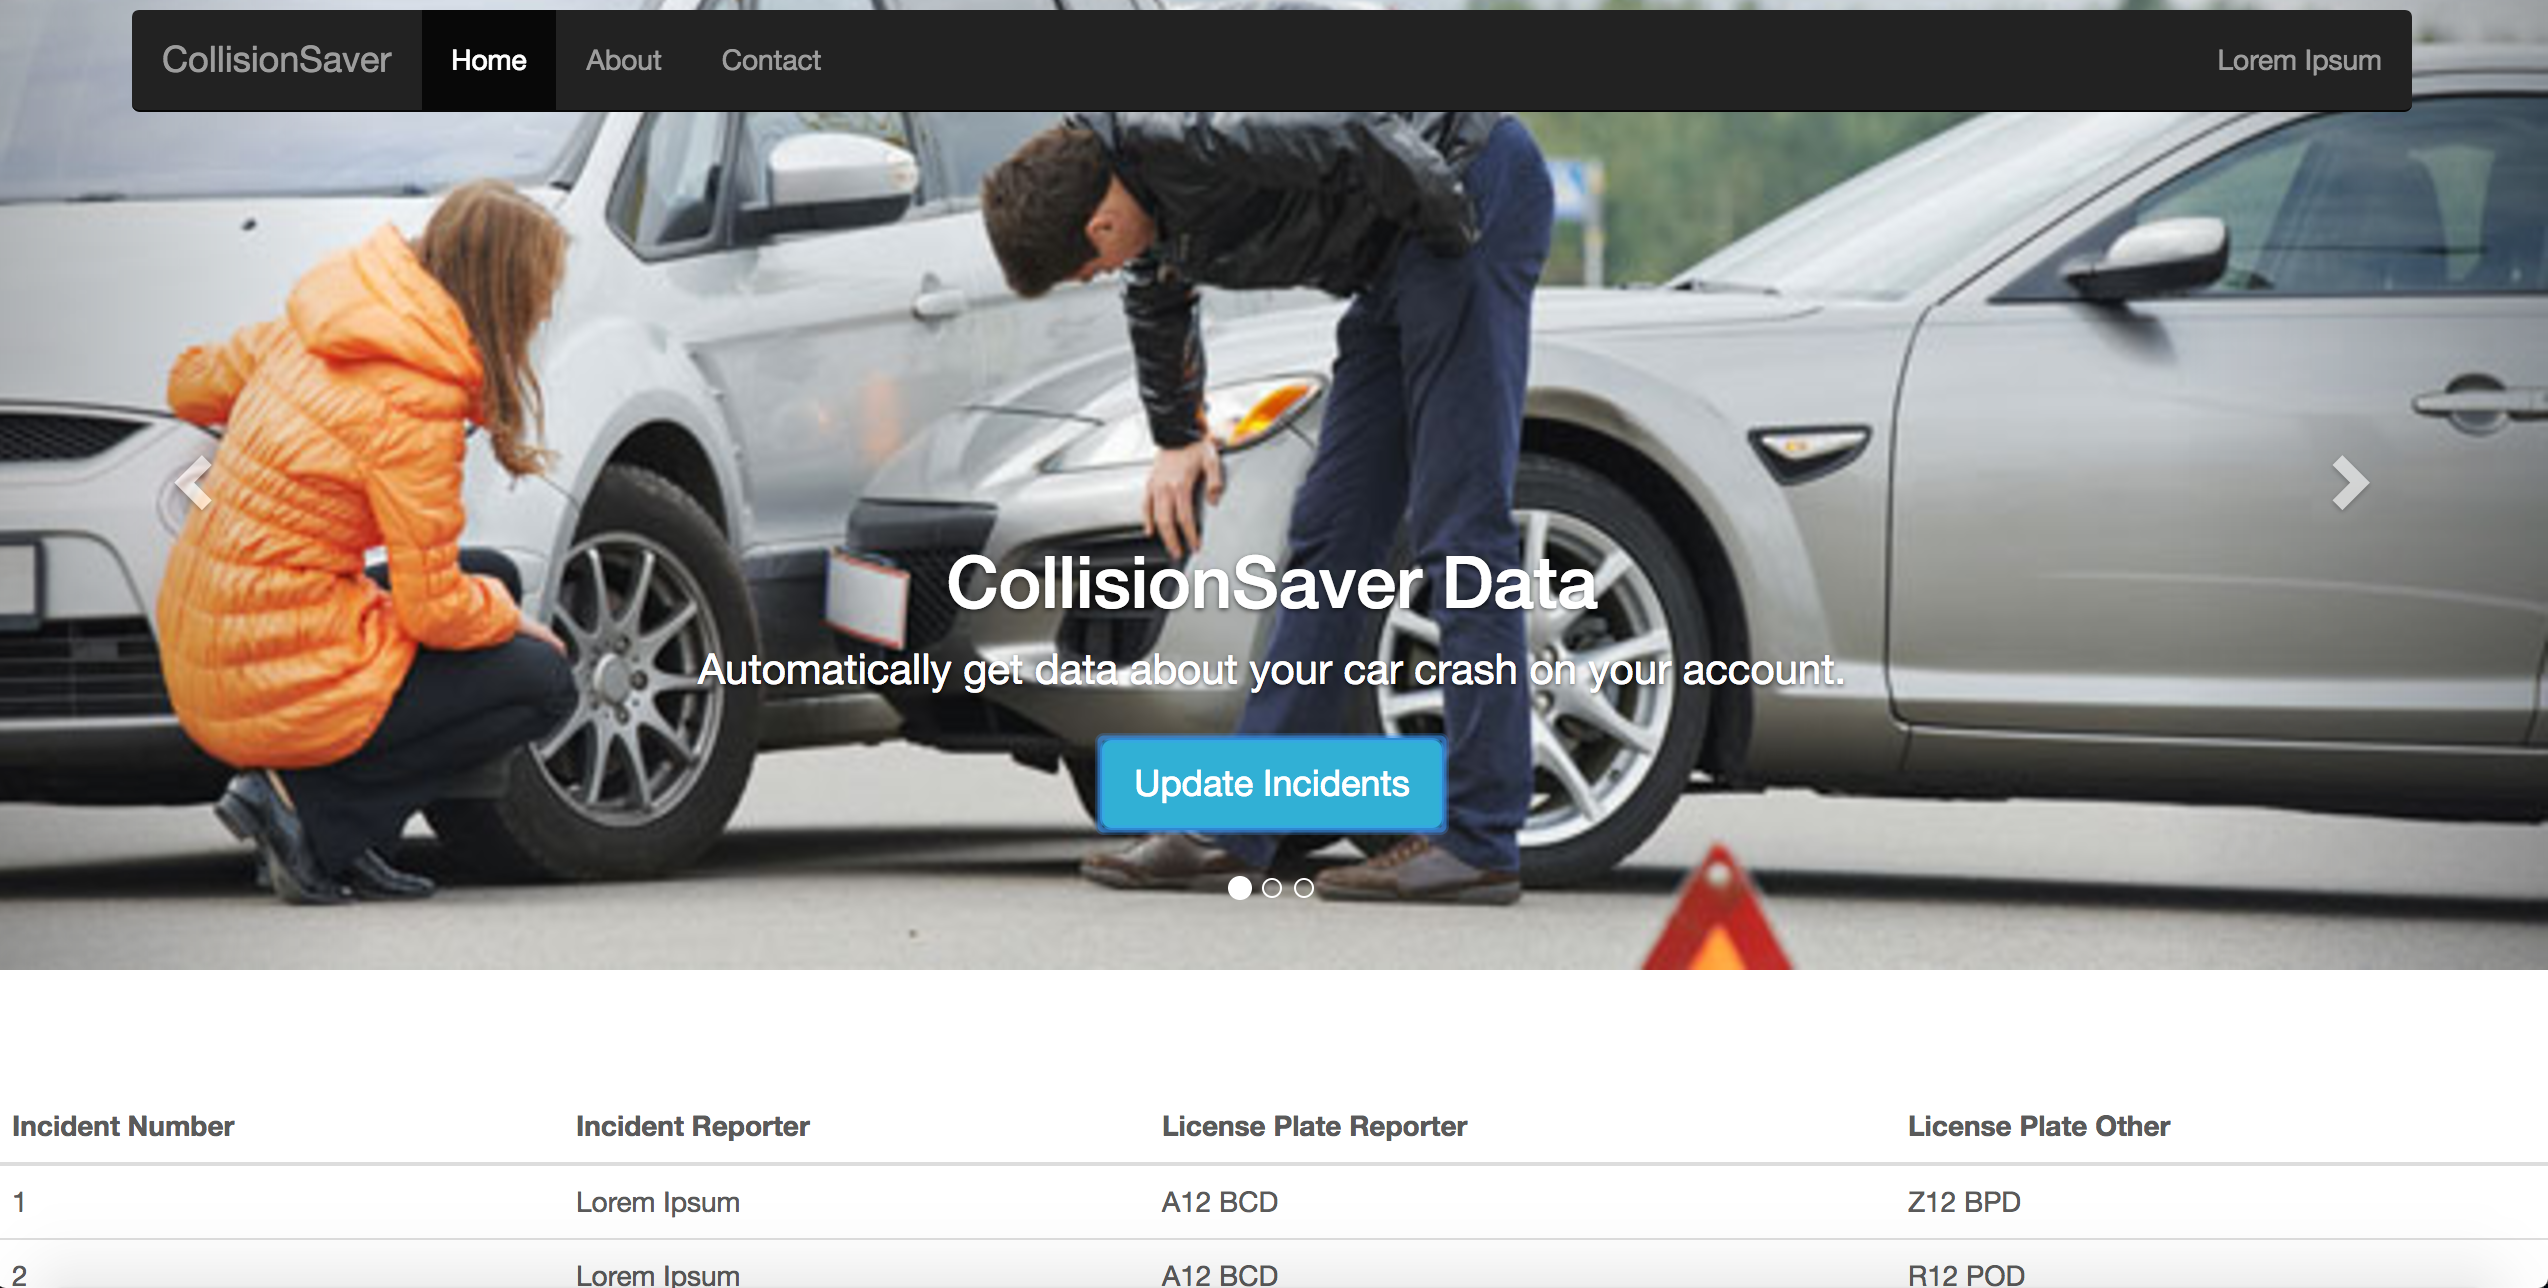Click the CollisionSaver brand logo link
Viewport: 2548px width, 1288px height.
tap(276, 60)
